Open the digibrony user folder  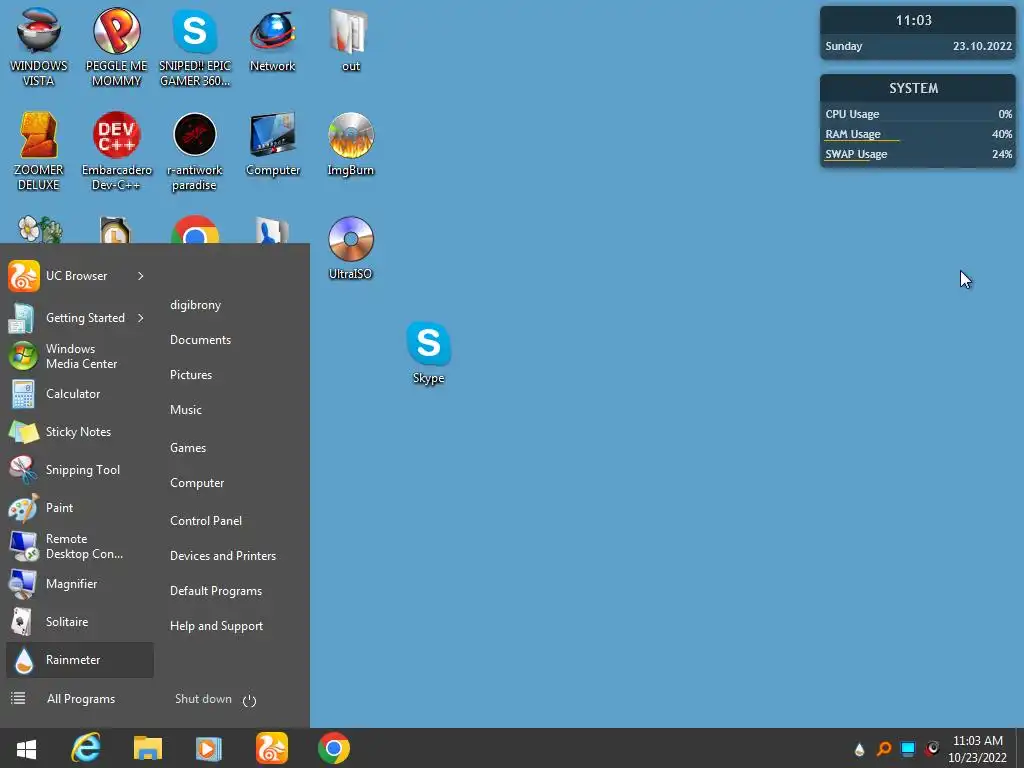point(195,305)
